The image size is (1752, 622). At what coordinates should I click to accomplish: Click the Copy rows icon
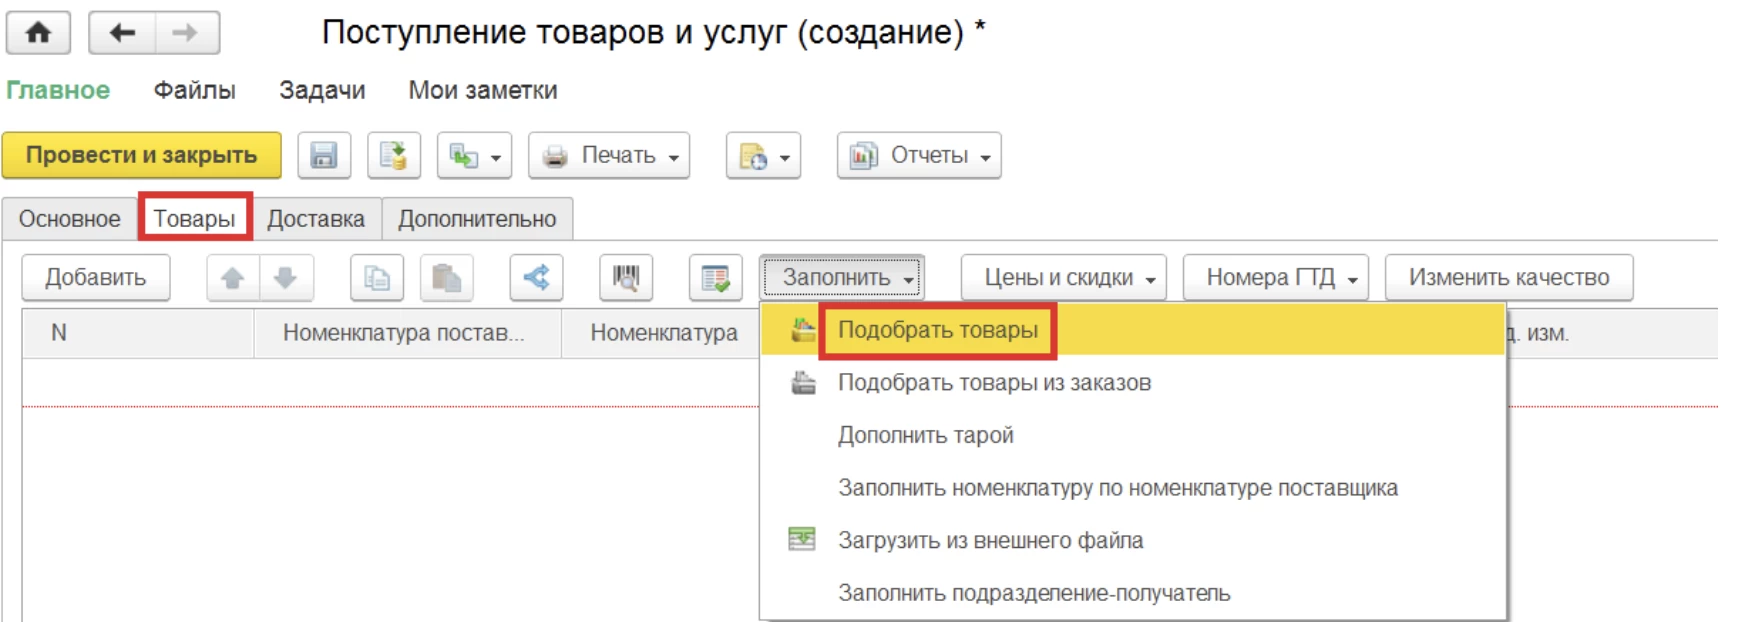377,278
